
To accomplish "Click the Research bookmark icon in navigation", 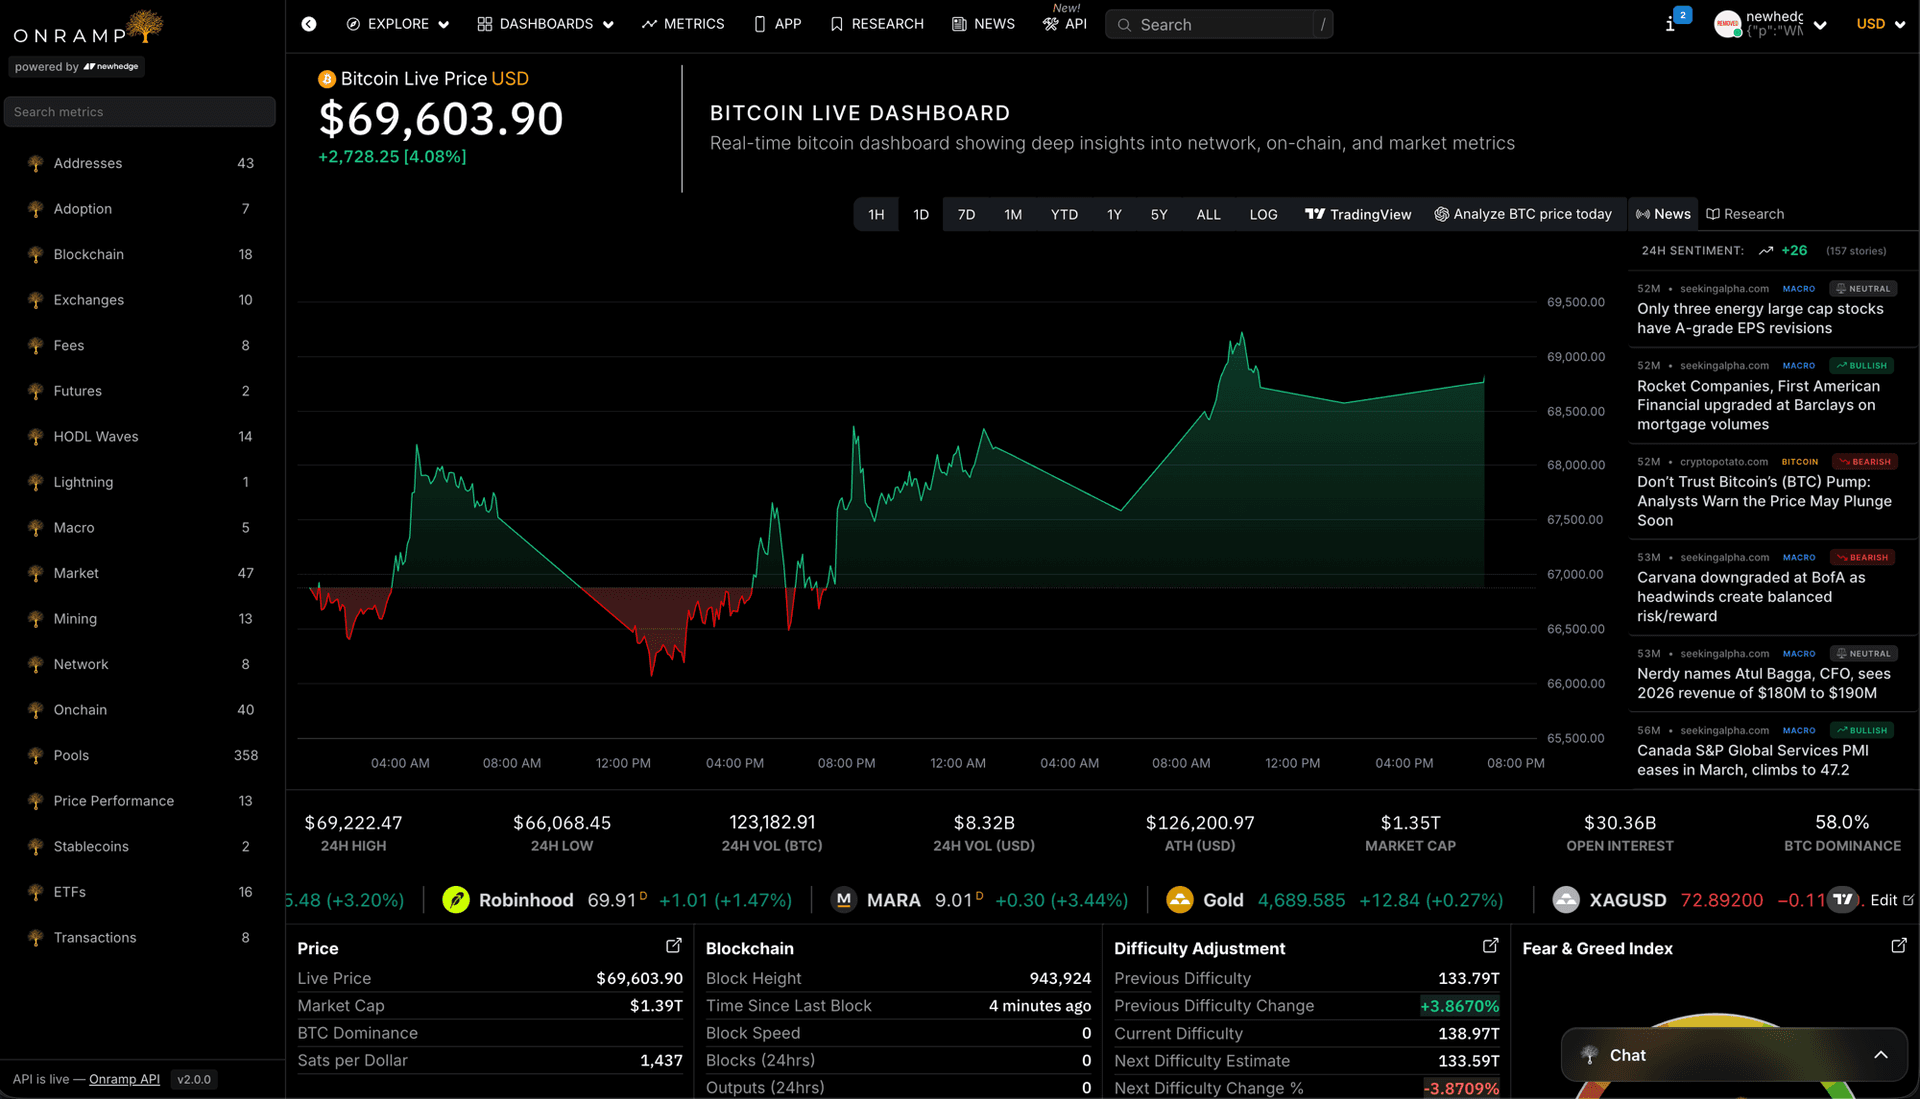I will click(x=838, y=23).
